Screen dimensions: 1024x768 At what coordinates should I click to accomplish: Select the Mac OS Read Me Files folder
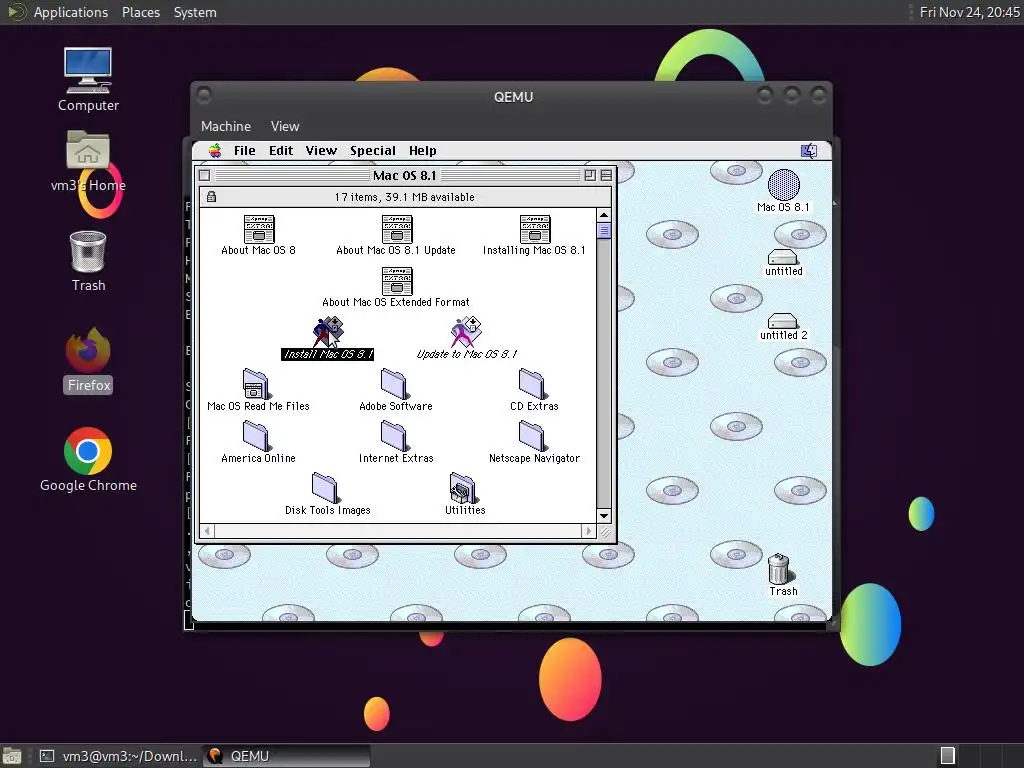pyautogui.click(x=255, y=384)
